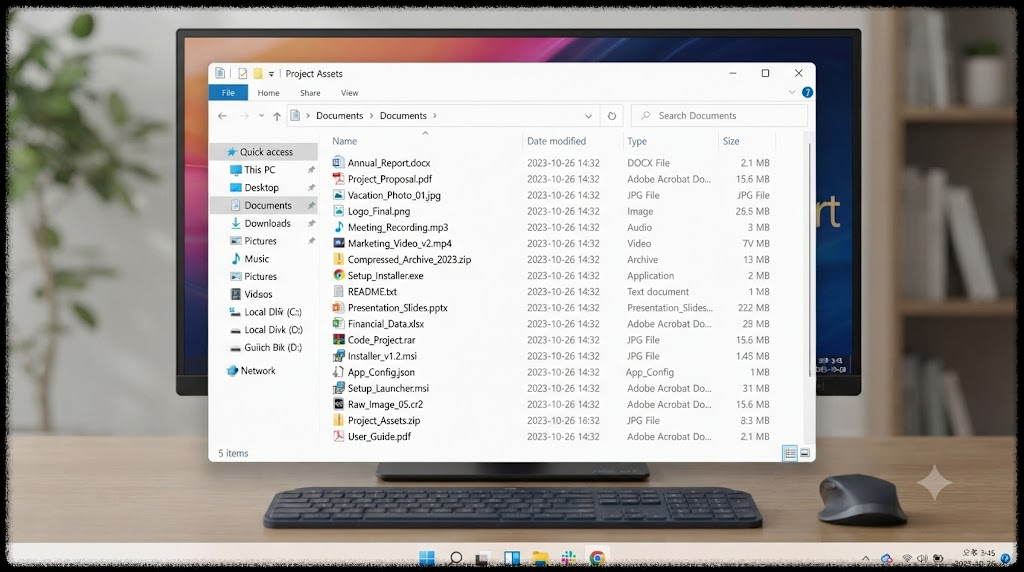The height and width of the screenshot is (572, 1024).
Task: Select the camera icon for Raw_Image_05.cr2
Action: [x=338, y=404]
